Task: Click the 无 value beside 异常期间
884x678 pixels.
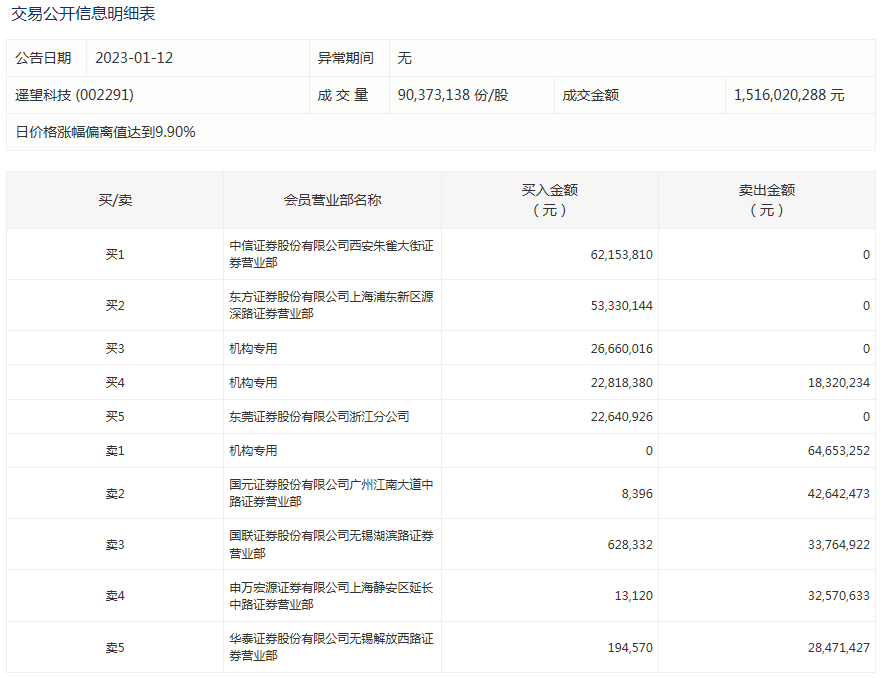Action: (404, 58)
